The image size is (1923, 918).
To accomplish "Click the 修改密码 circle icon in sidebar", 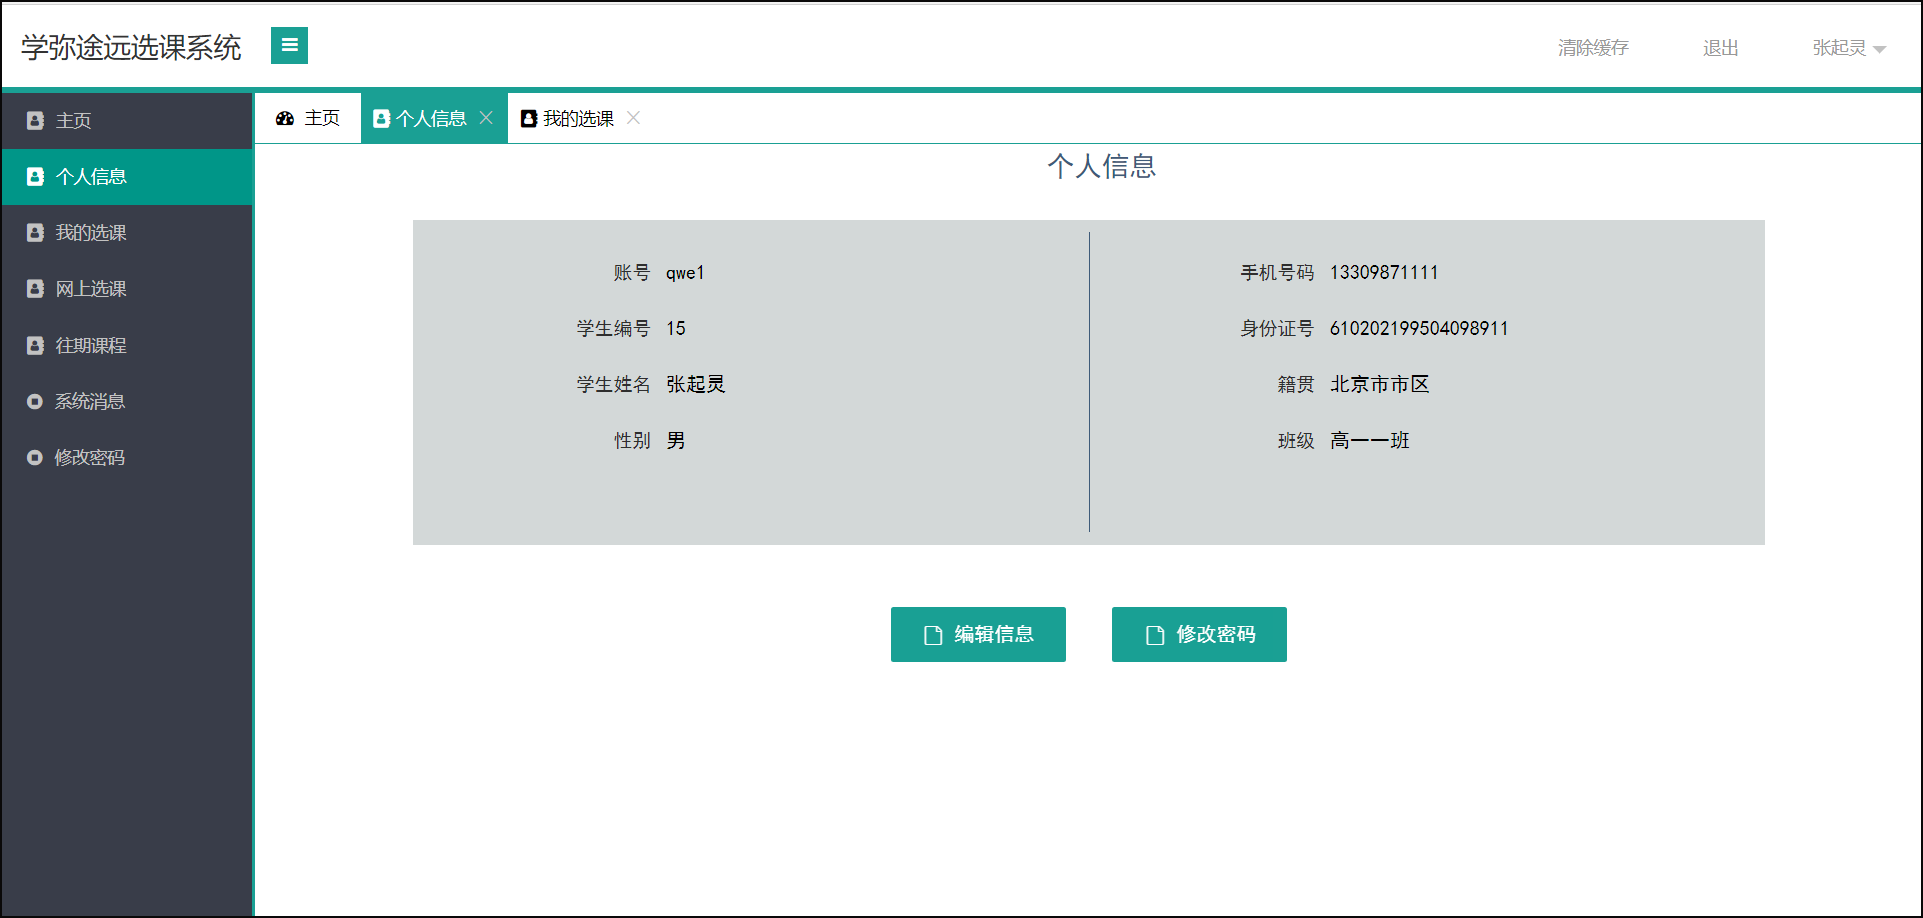I will point(36,457).
